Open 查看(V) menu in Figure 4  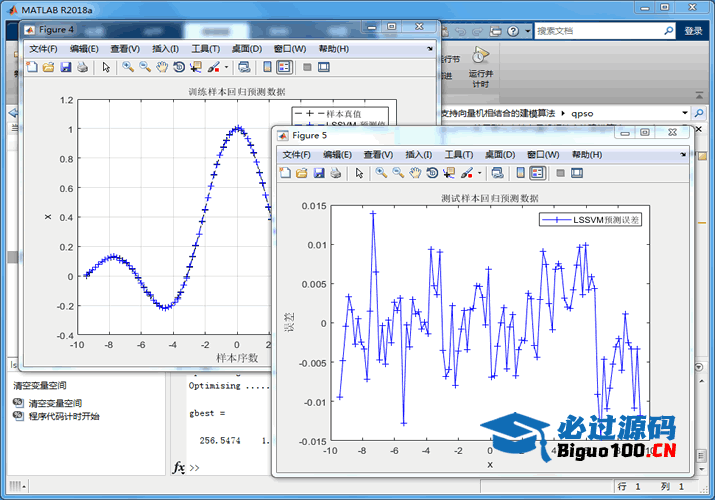tap(125, 49)
